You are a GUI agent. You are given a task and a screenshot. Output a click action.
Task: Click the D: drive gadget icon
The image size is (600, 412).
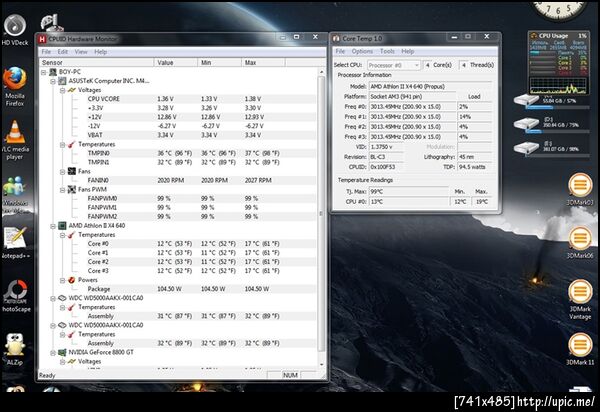[526, 123]
